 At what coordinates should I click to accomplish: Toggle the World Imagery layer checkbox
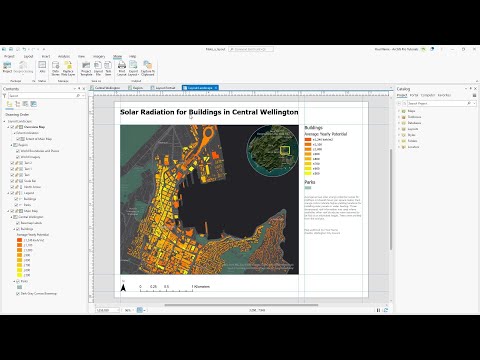point(18,157)
